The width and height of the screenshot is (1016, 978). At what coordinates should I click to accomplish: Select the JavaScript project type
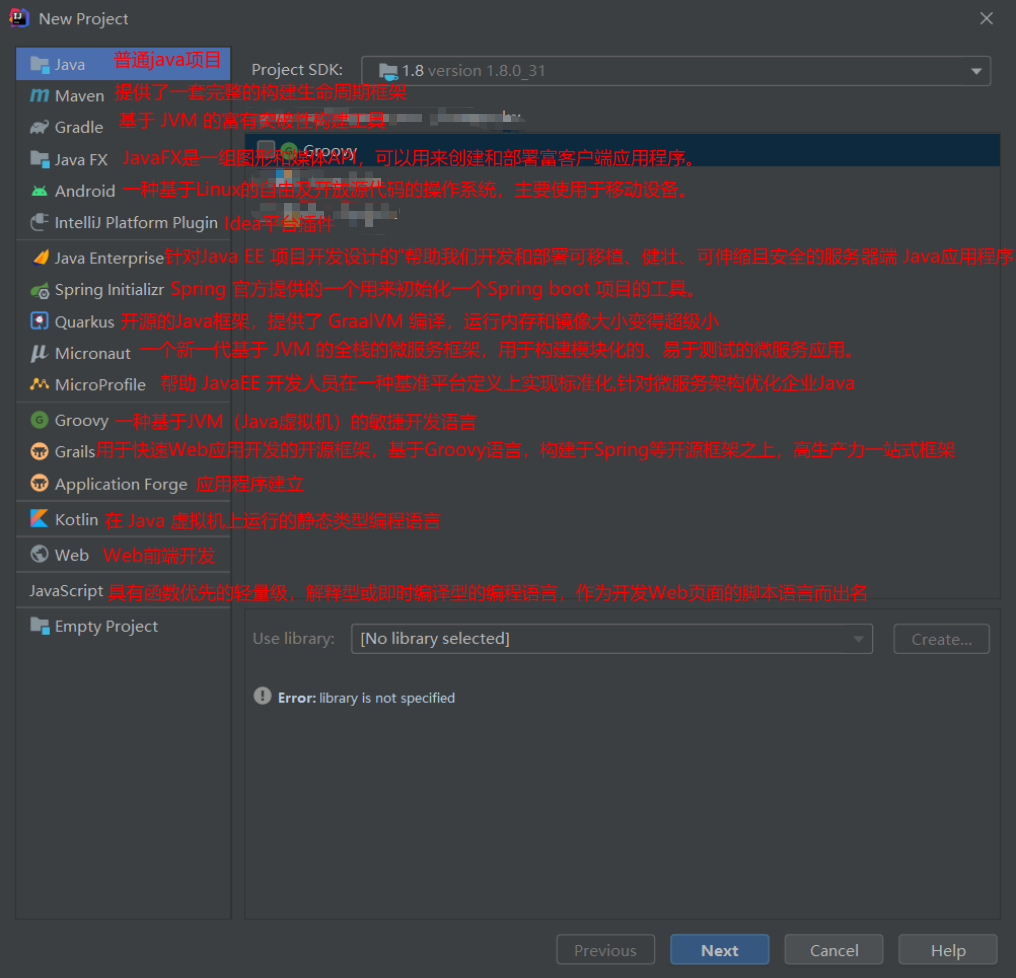123,590
